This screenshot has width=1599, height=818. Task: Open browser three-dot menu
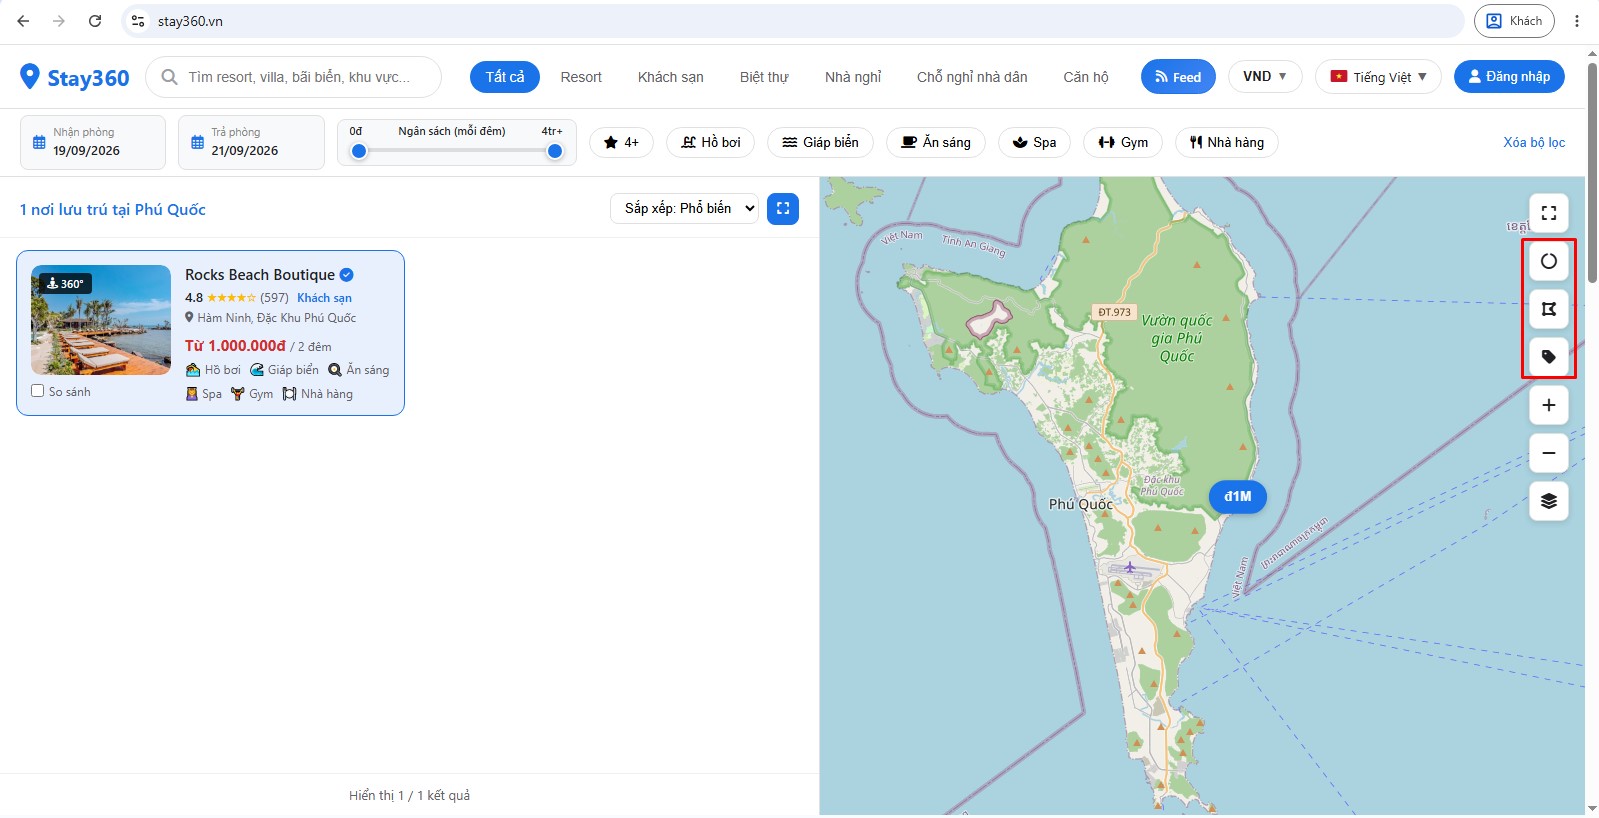click(1577, 21)
